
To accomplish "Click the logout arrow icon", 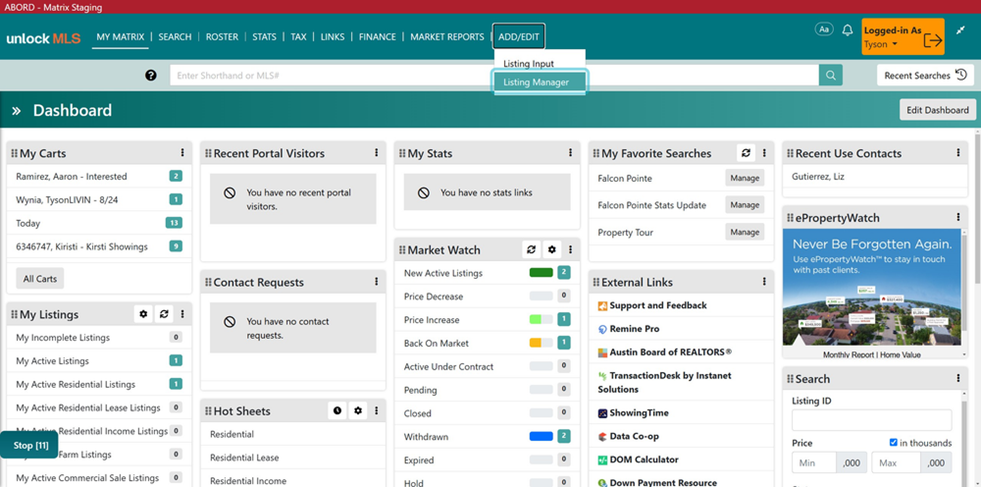I will [932, 39].
